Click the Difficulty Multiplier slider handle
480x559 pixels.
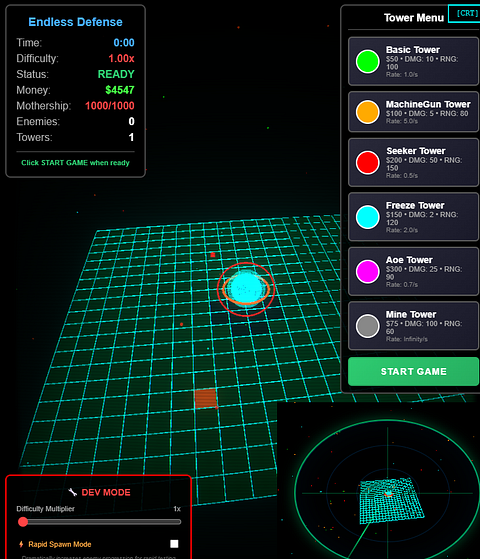tap(23, 522)
